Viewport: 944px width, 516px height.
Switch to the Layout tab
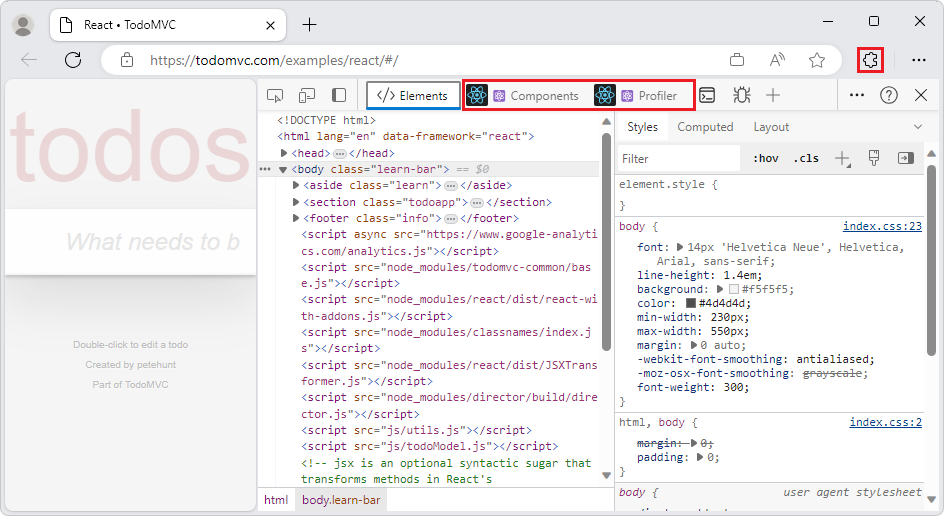point(771,127)
